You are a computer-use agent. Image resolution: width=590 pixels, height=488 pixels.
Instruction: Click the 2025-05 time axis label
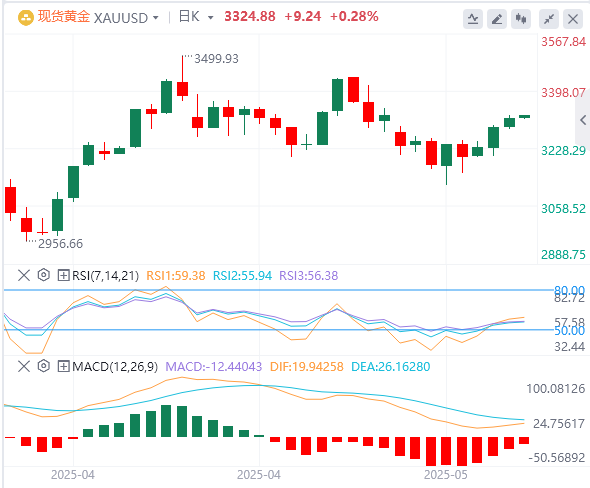(446, 475)
